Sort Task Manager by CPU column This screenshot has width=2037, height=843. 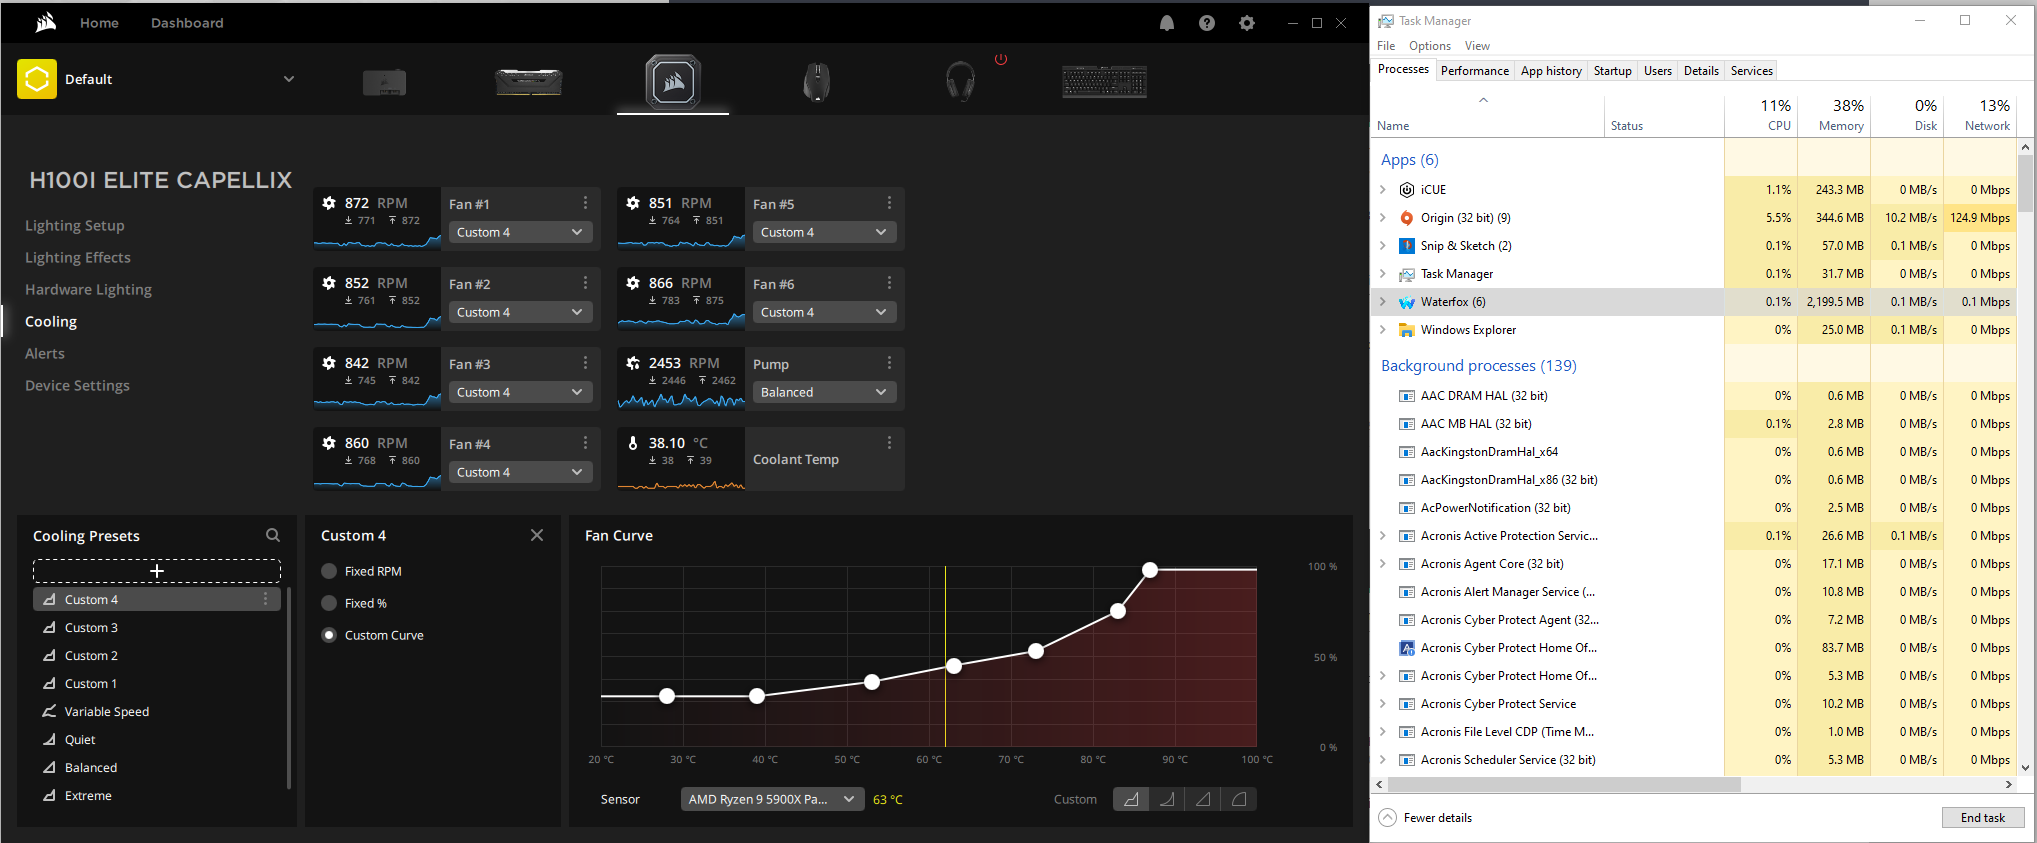pyautogui.click(x=1761, y=115)
